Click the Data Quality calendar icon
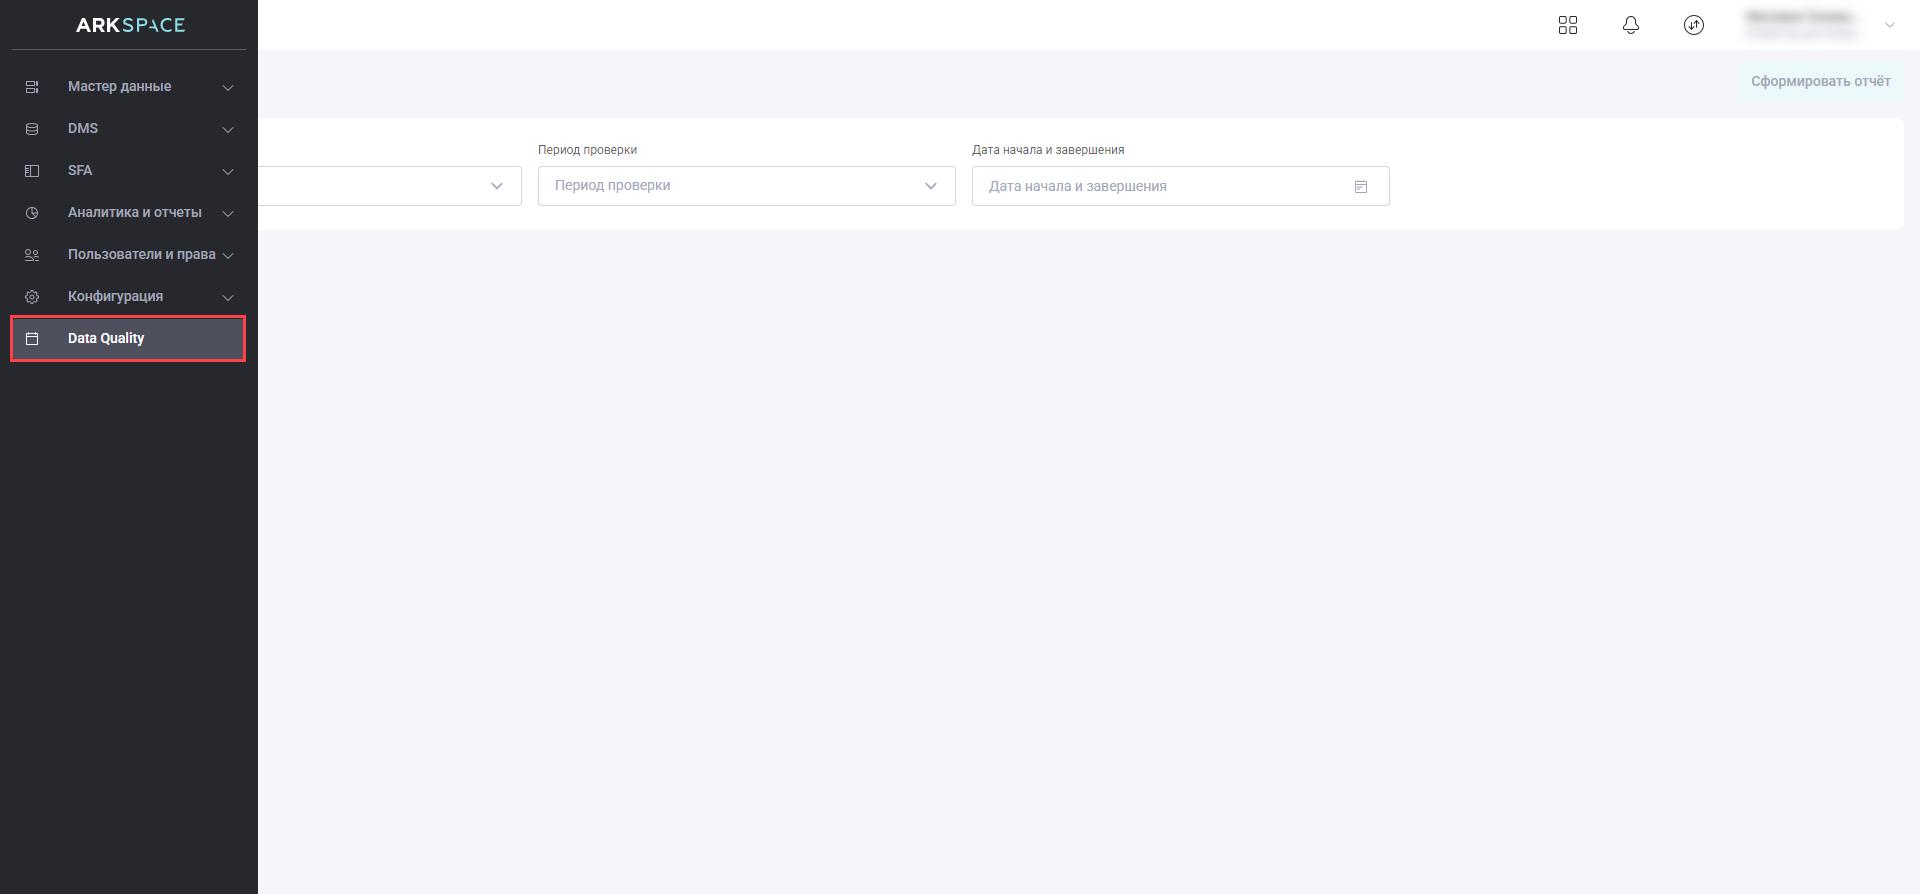This screenshot has width=1920, height=894. tap(32, 339)
